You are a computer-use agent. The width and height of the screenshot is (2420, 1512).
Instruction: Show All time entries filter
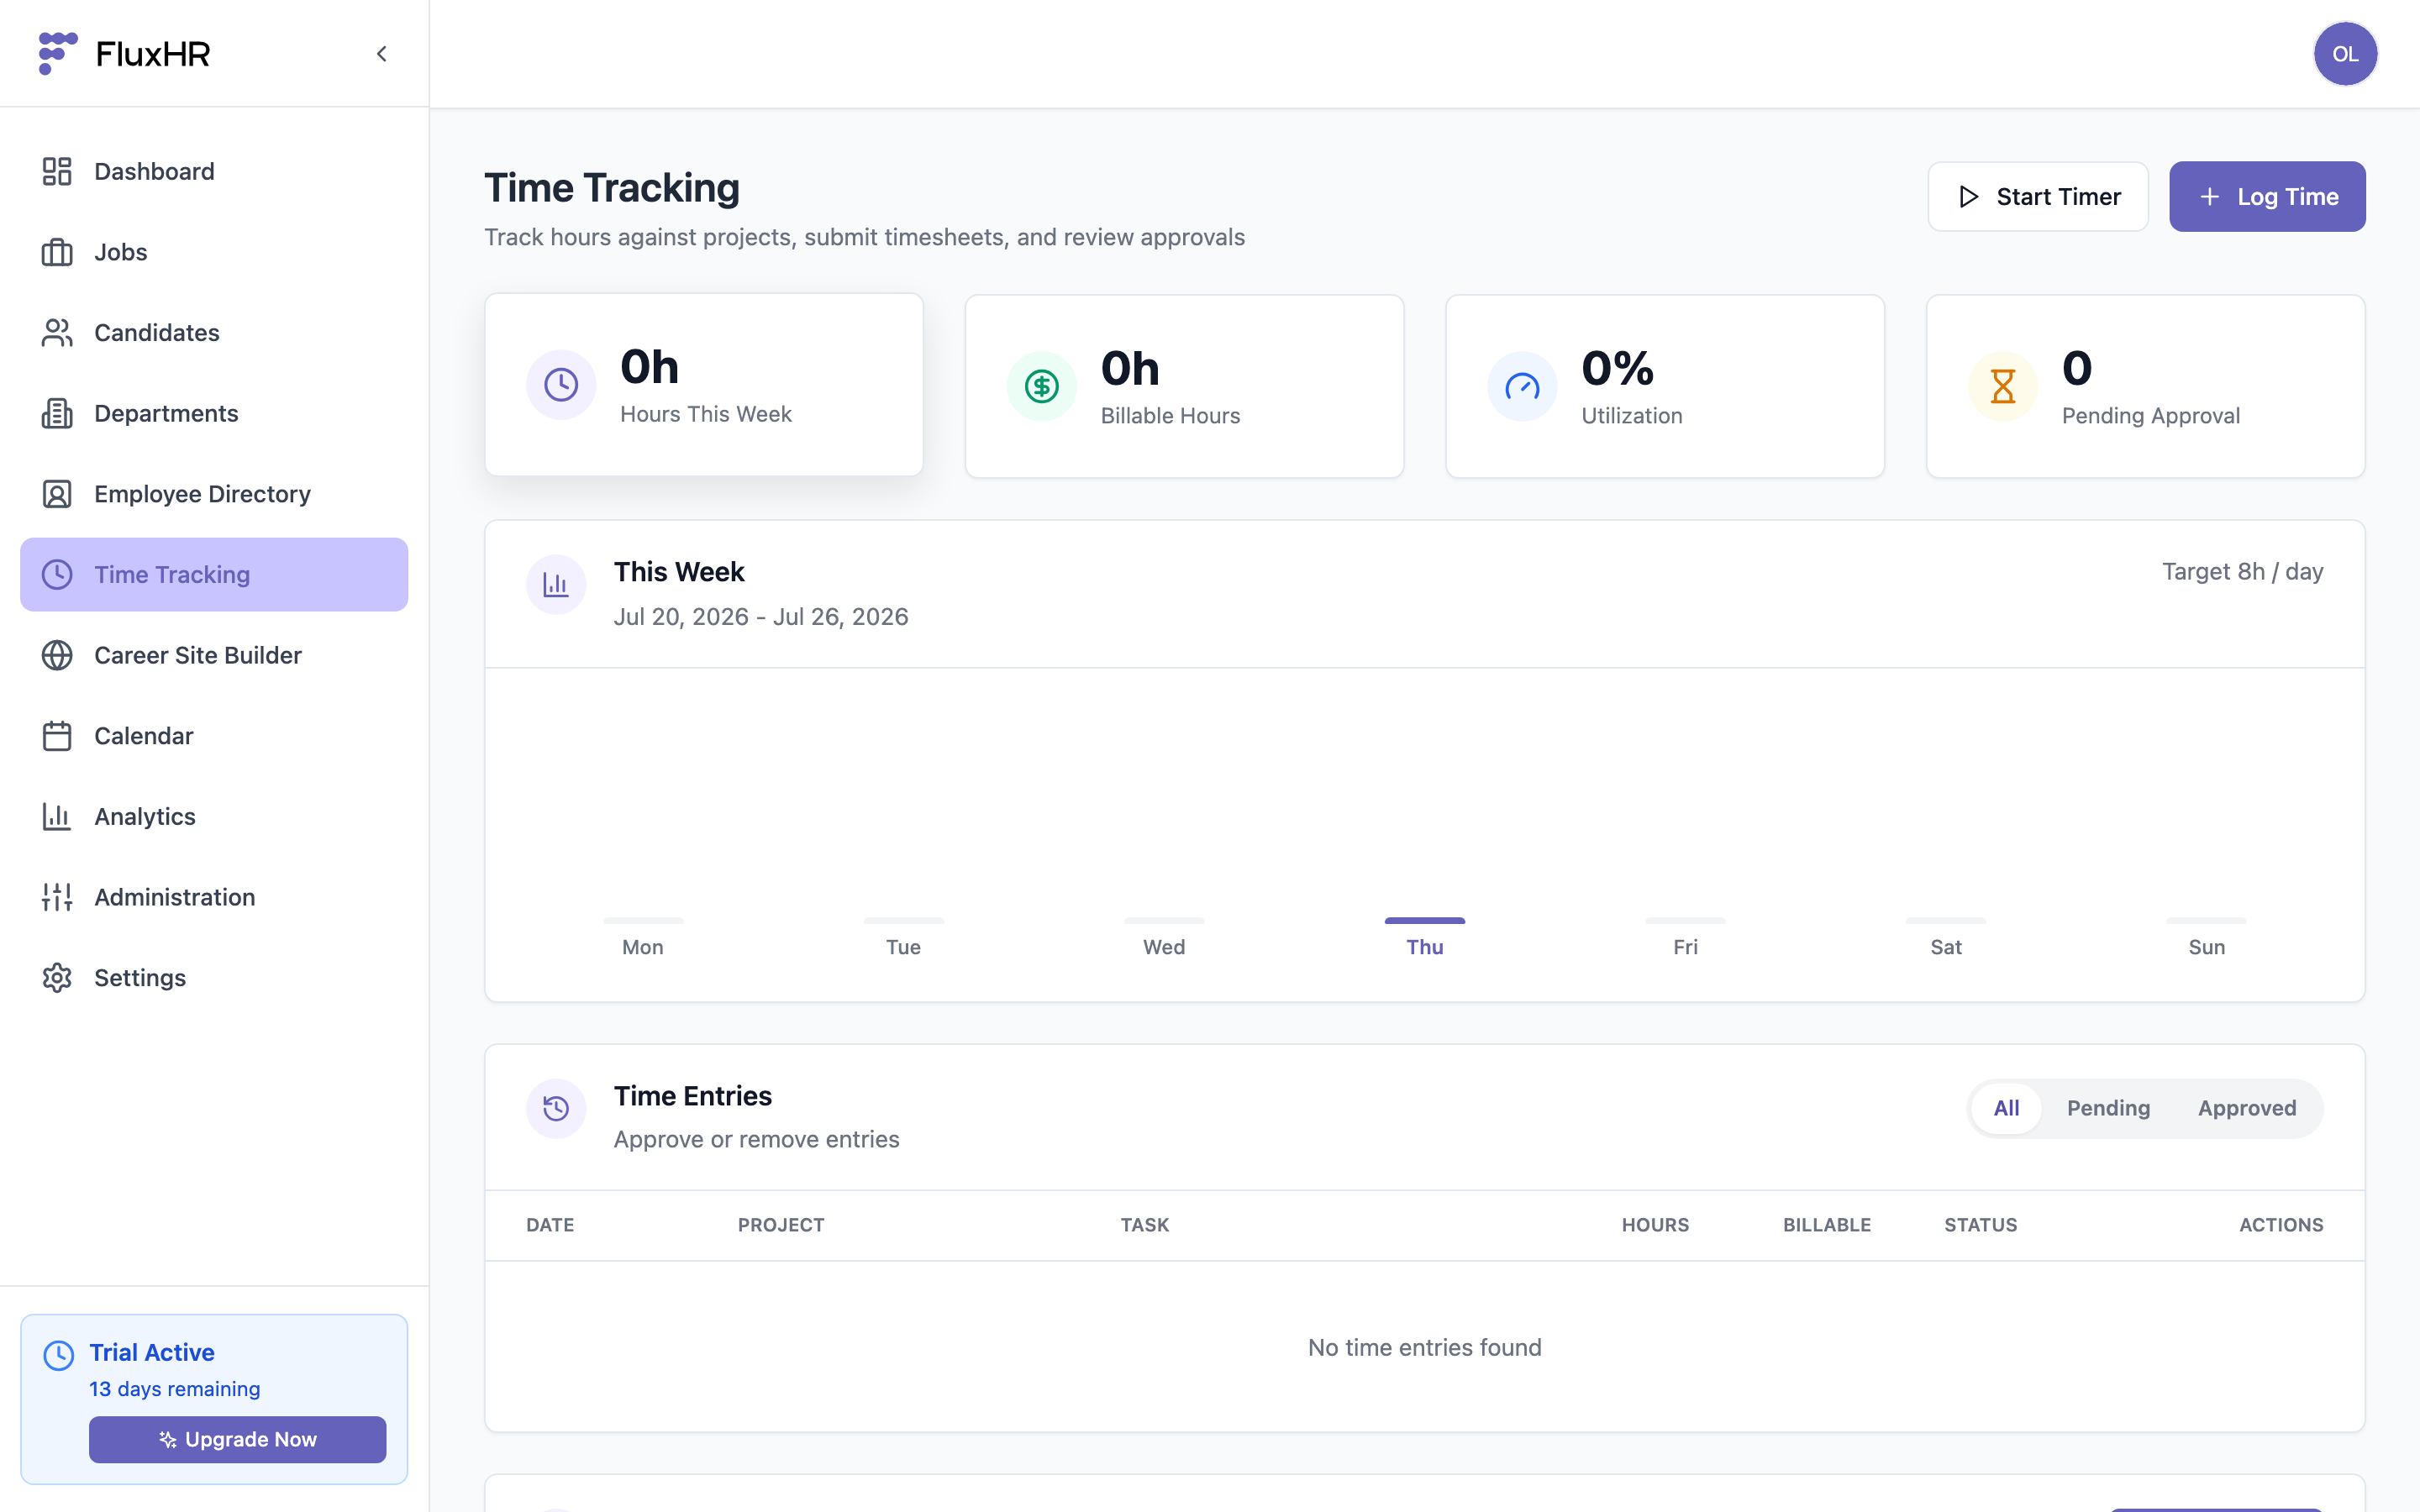2006,1108
